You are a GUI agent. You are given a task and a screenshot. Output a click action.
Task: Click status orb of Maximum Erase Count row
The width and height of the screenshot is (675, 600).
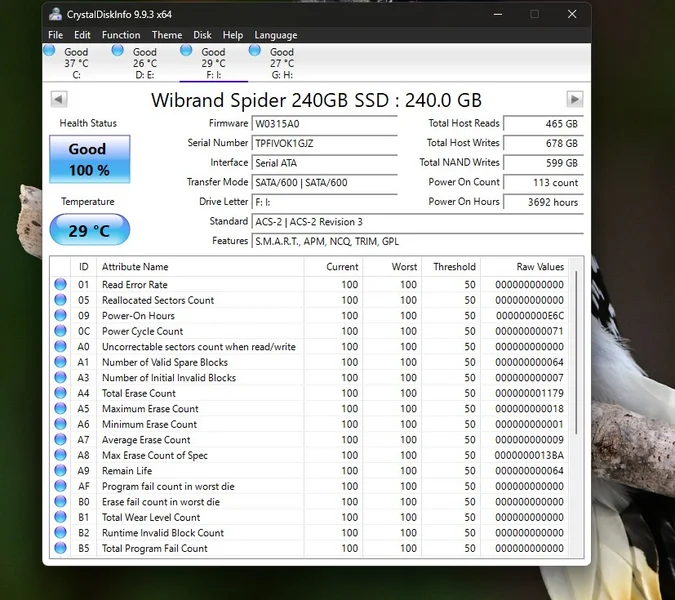60,408
